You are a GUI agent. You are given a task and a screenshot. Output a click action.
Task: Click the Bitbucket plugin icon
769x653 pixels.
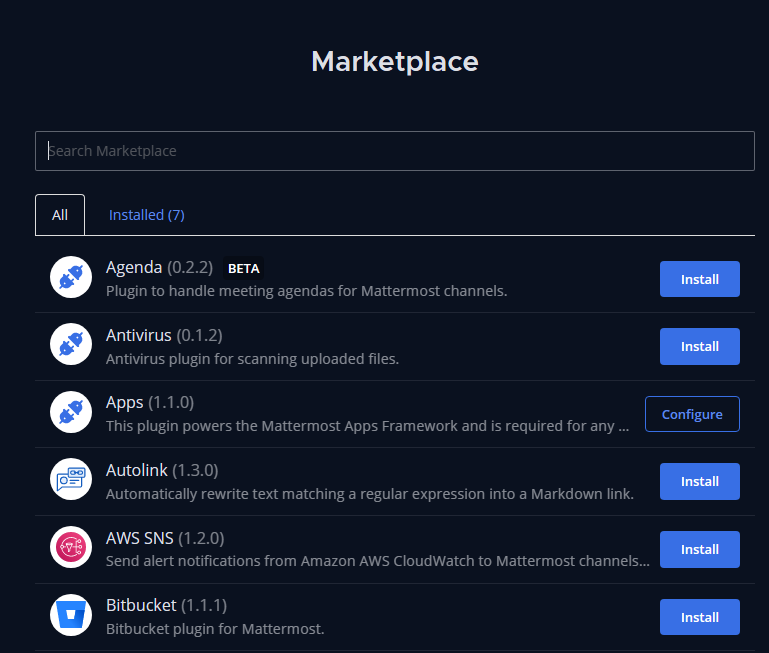pyautogui.click(x=71, y=615)
